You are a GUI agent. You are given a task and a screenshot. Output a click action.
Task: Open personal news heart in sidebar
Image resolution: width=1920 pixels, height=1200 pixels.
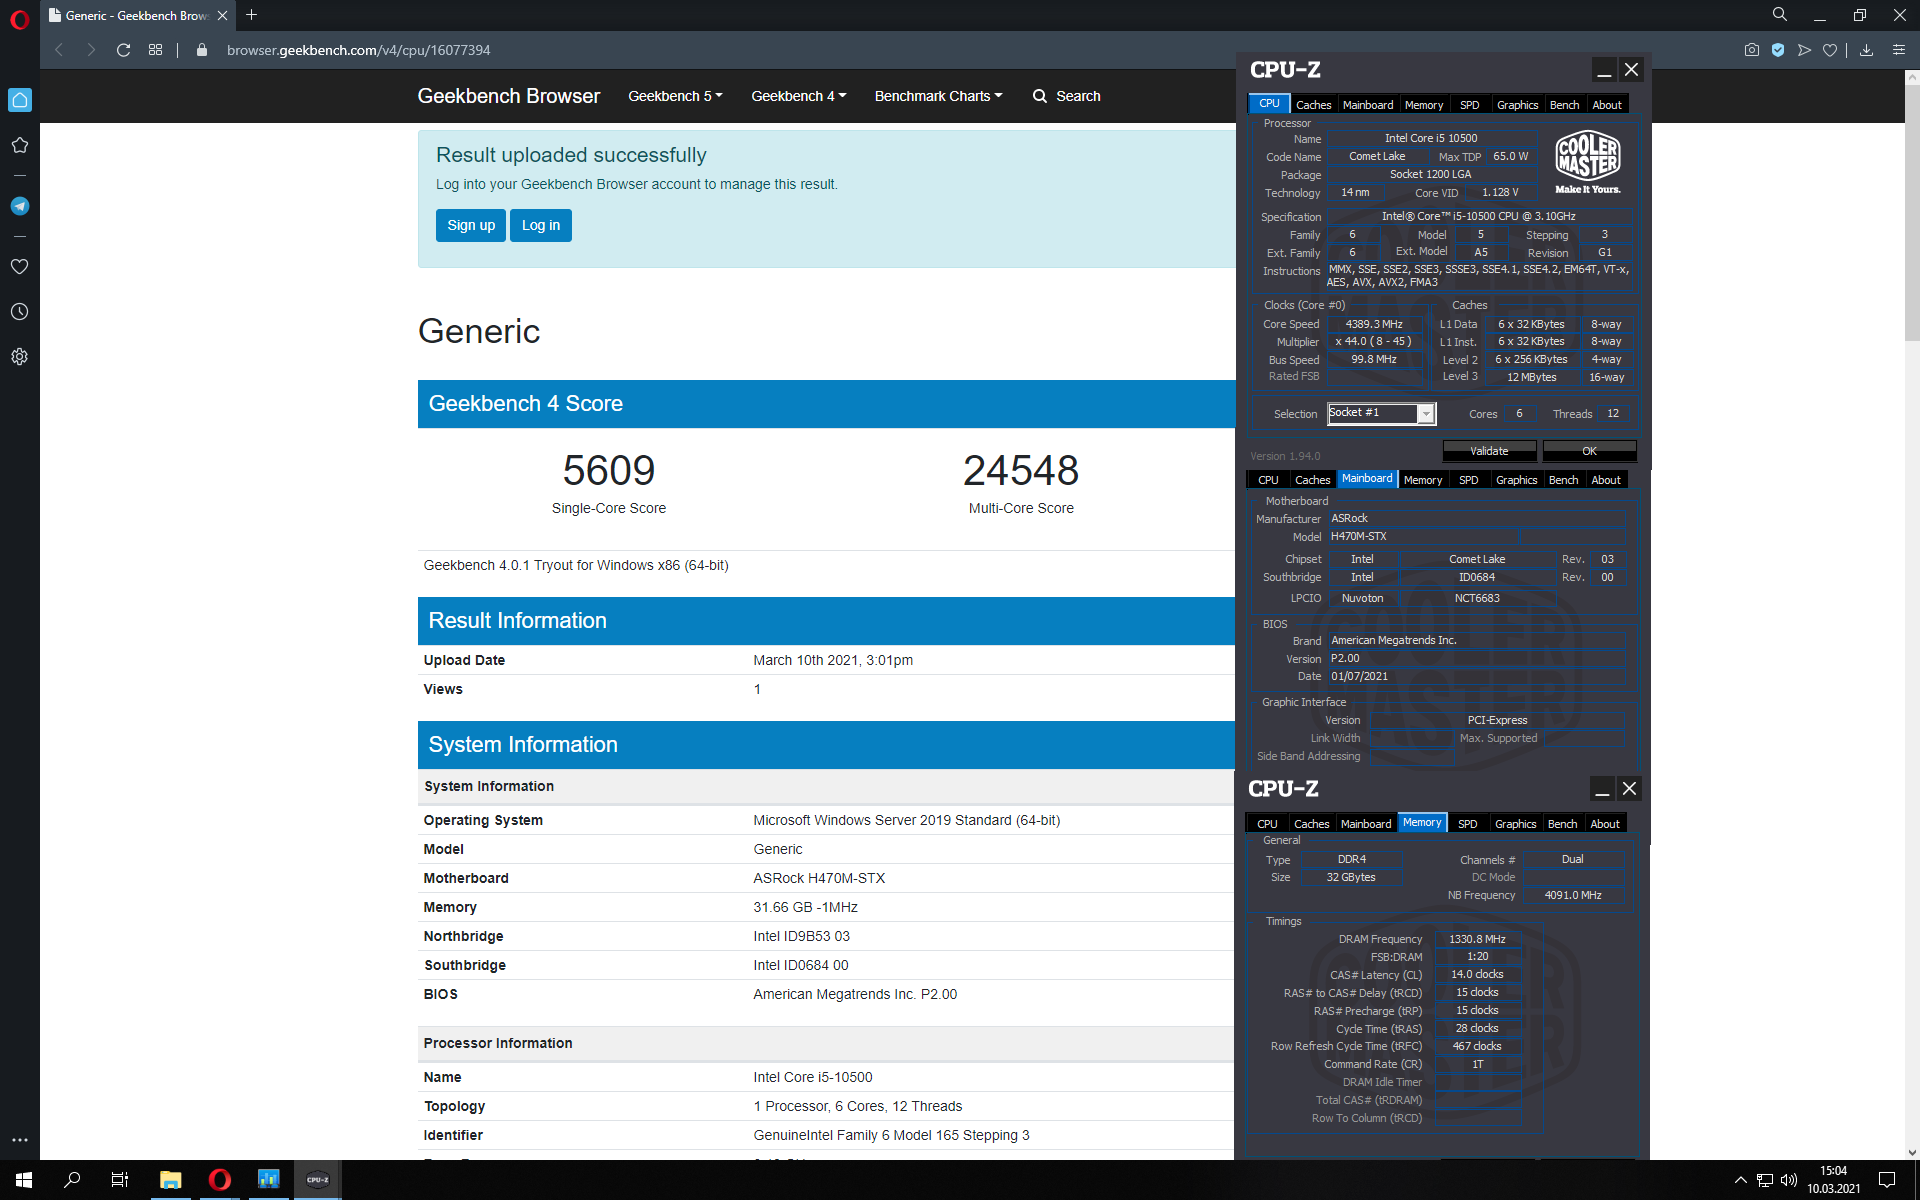20,267
